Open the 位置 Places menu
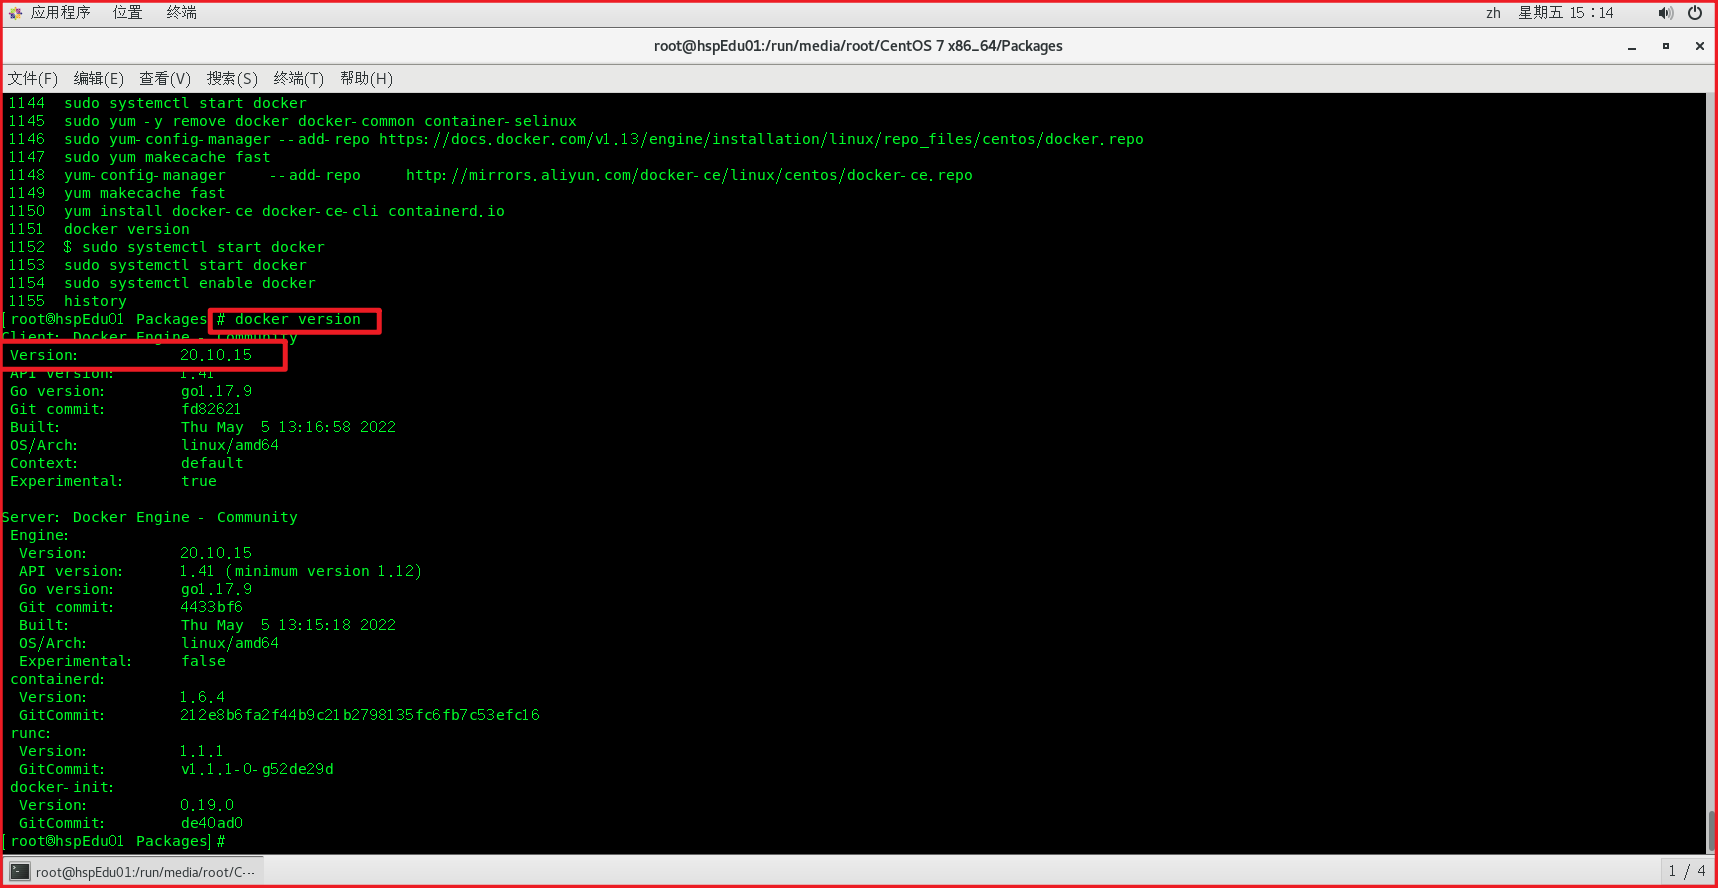The width and height of the screenshot is (1718, 888). 127,13
